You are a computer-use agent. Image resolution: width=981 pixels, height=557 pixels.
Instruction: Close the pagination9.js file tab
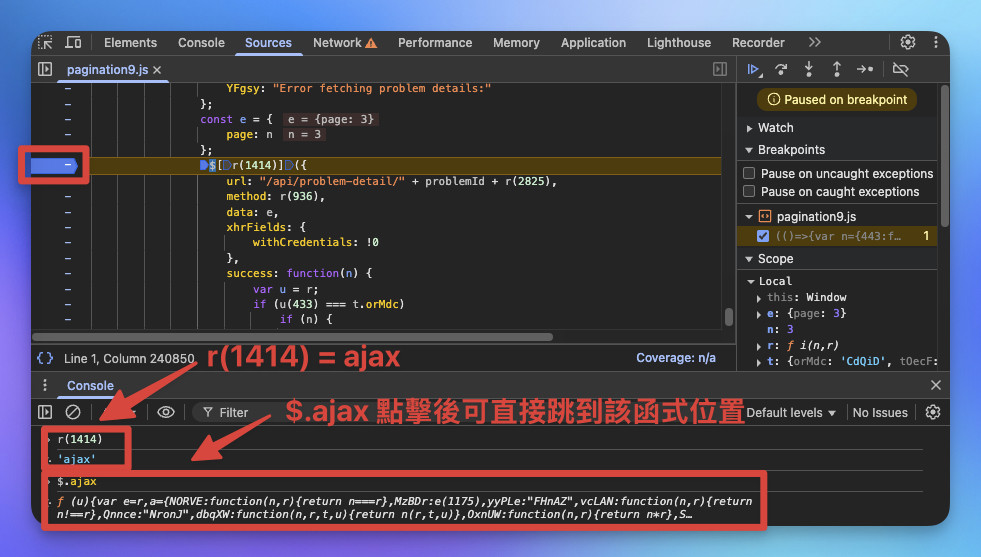point(157,70)
